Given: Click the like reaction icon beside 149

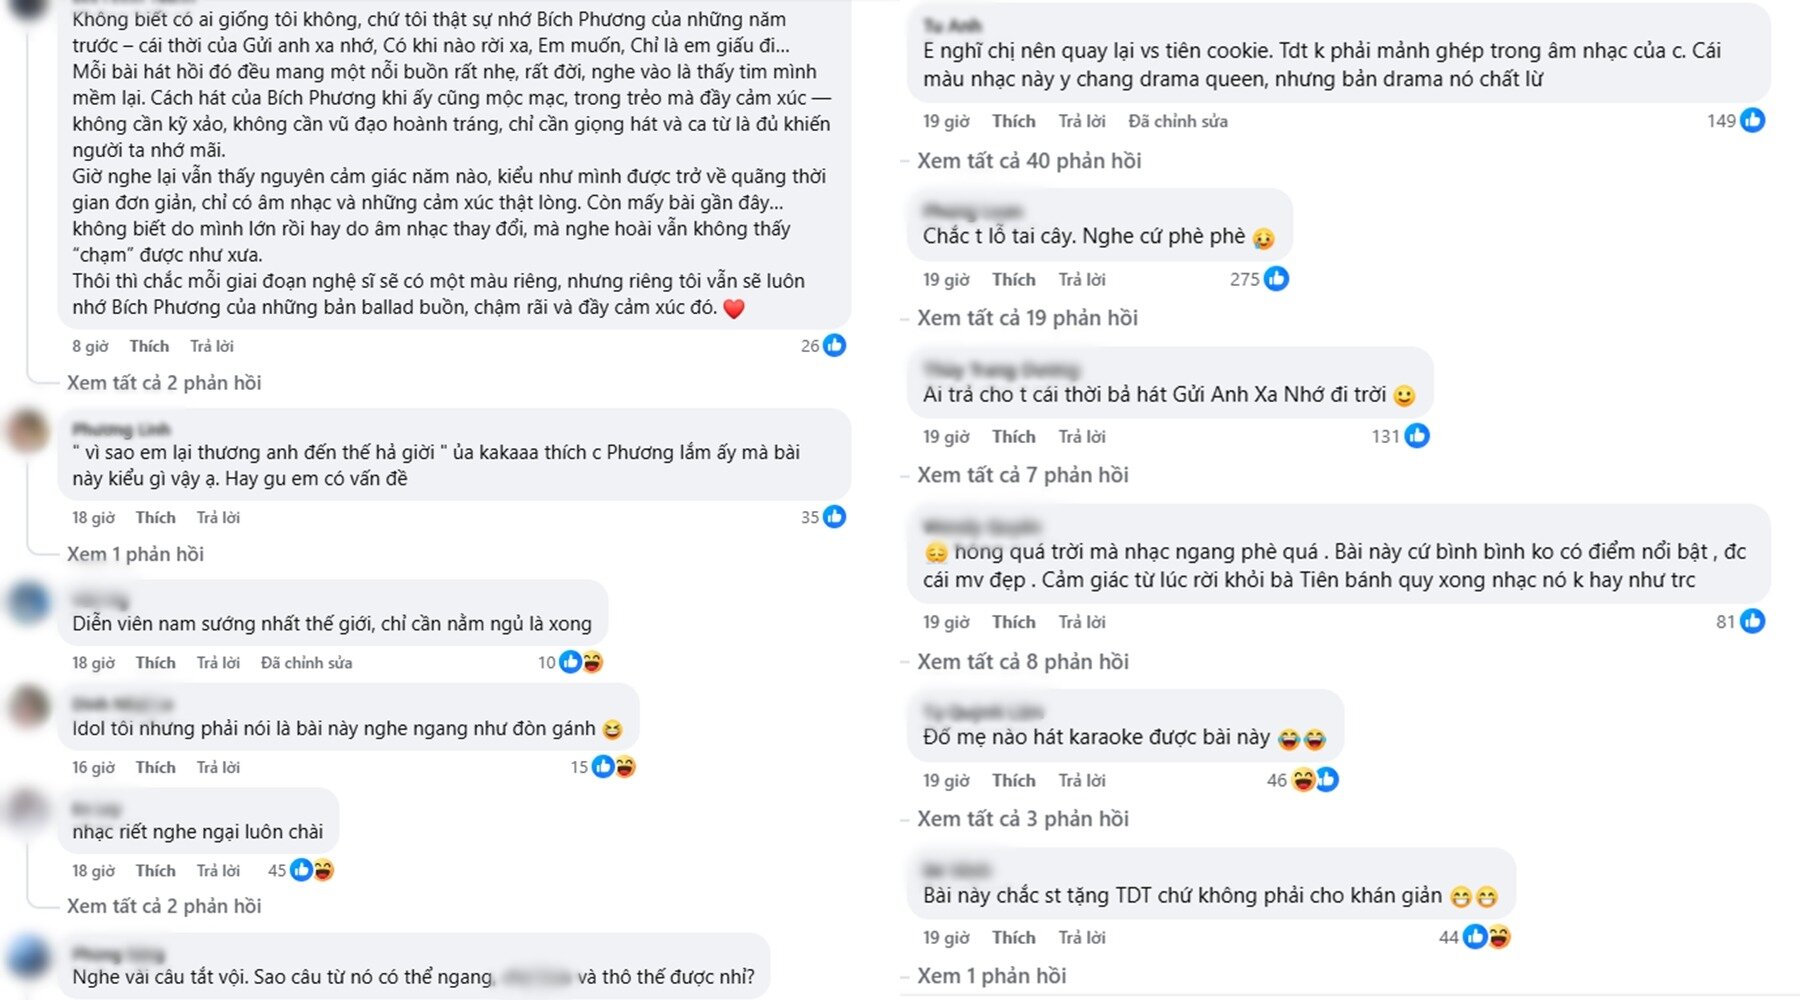Looking at the screenshot, I should 1752,120.
